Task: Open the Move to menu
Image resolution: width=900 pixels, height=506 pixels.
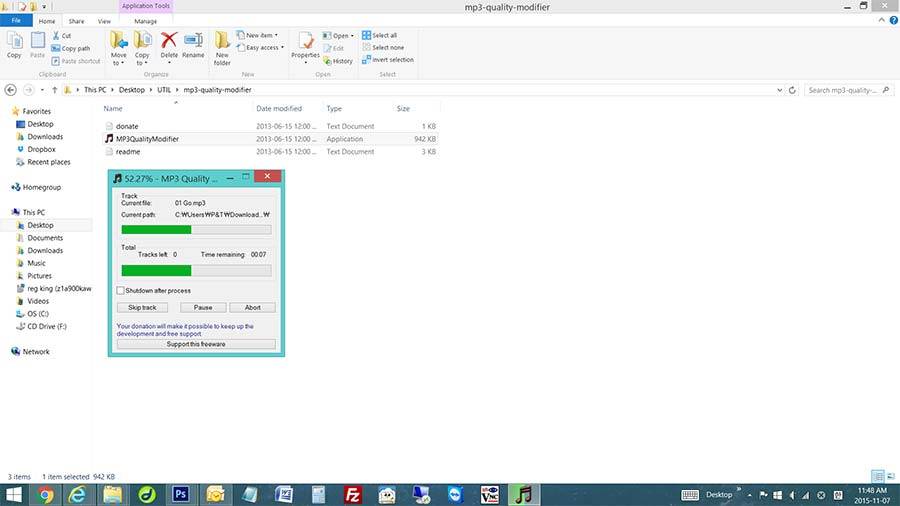Action: 119,49
